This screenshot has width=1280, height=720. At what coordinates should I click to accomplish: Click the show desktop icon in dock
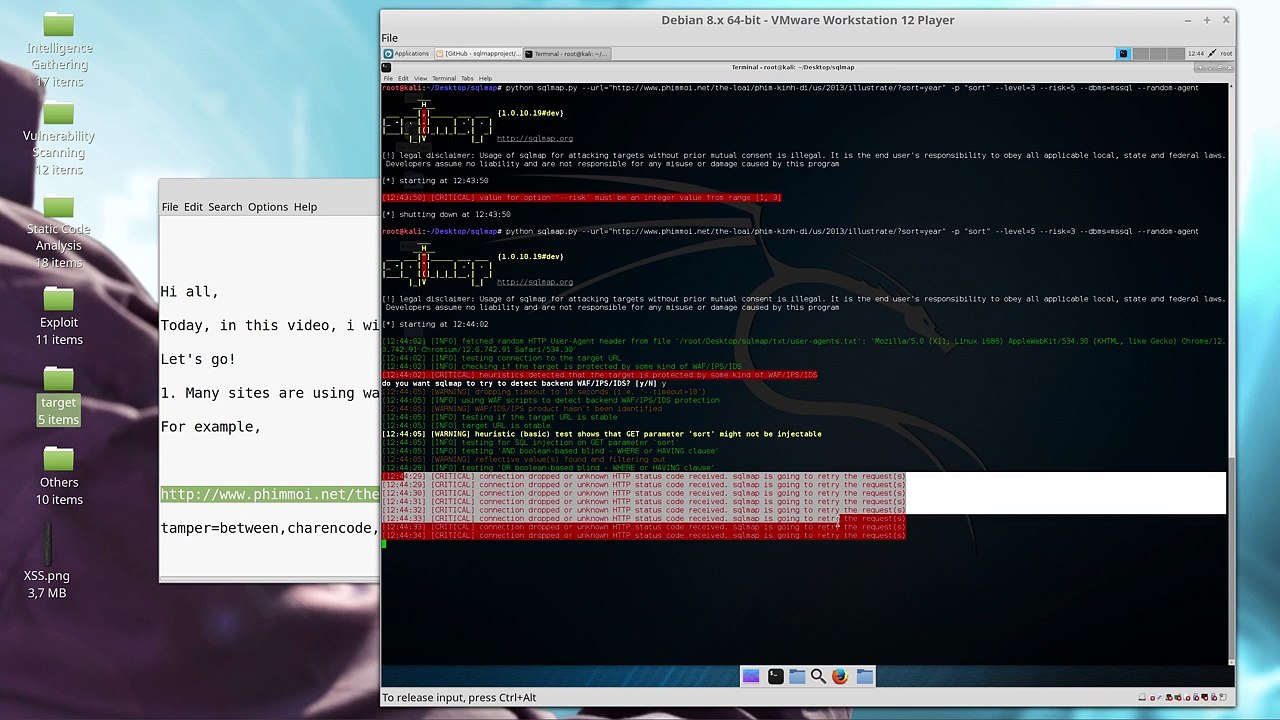click(751, 677)
